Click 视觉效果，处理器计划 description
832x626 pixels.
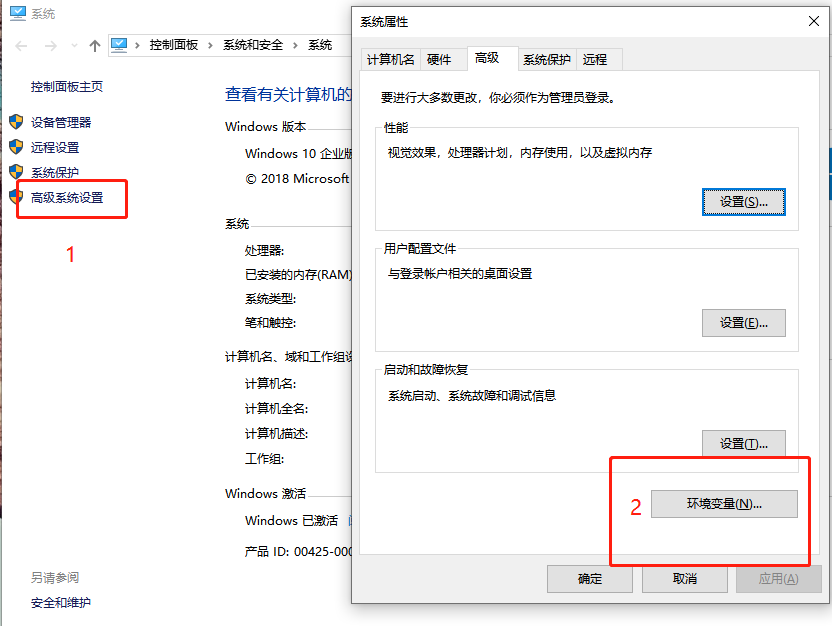(519, 153)
